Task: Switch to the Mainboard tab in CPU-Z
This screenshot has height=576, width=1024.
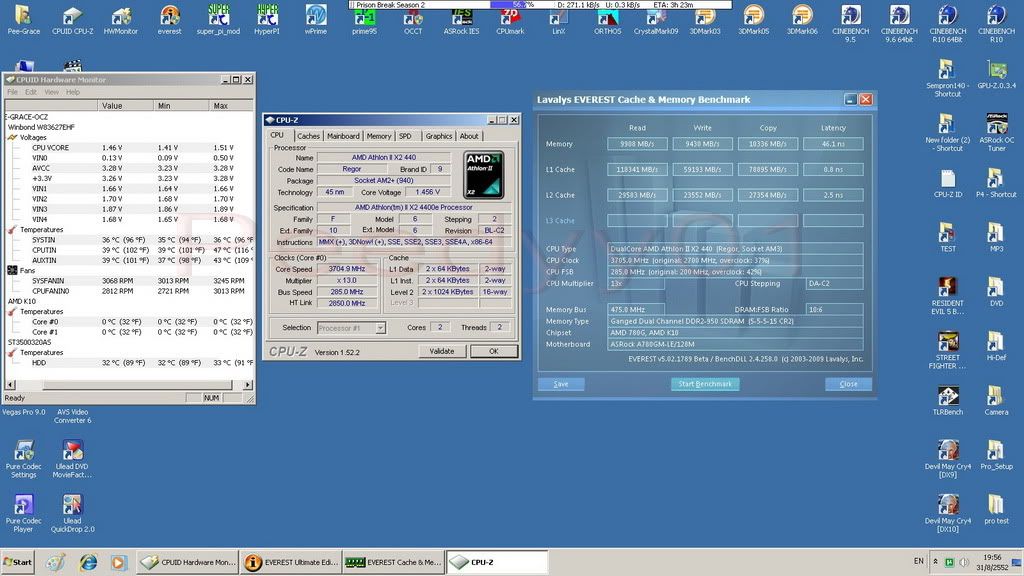Action: [343, 136]
